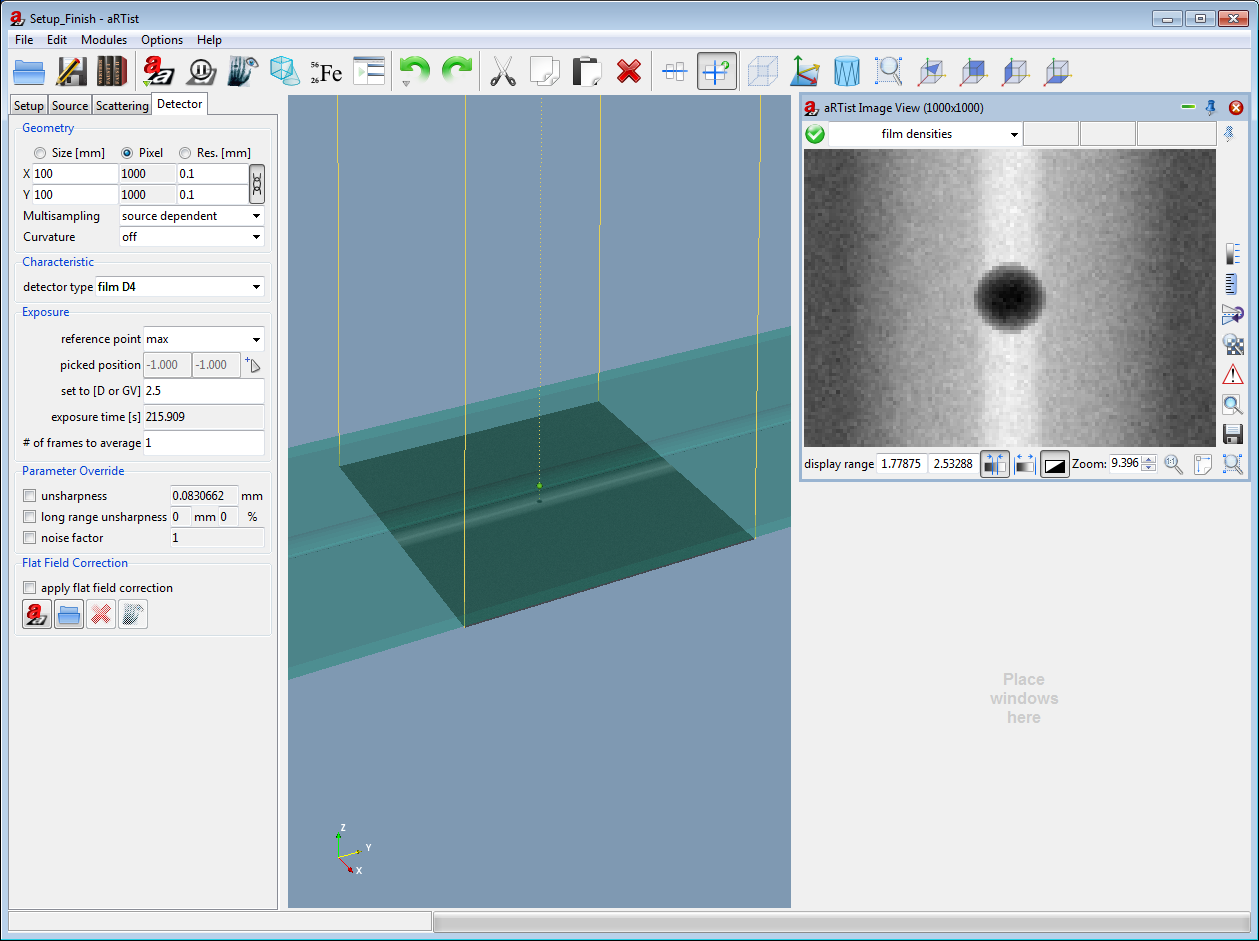The image size is (1259, 941).
Task: Toggle the coordinate axes display icon
Action: [805, 72]
